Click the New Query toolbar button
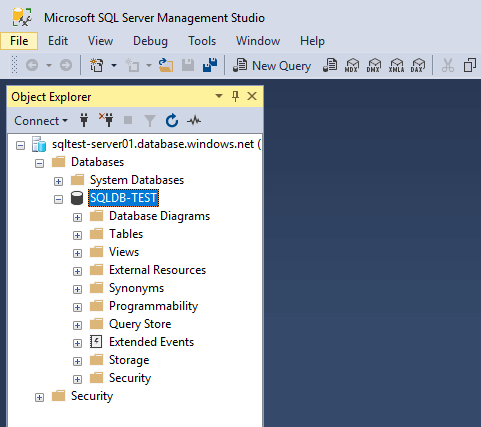Image resolution: width=481 pixels, height=427 pixels. pos(272,65)
